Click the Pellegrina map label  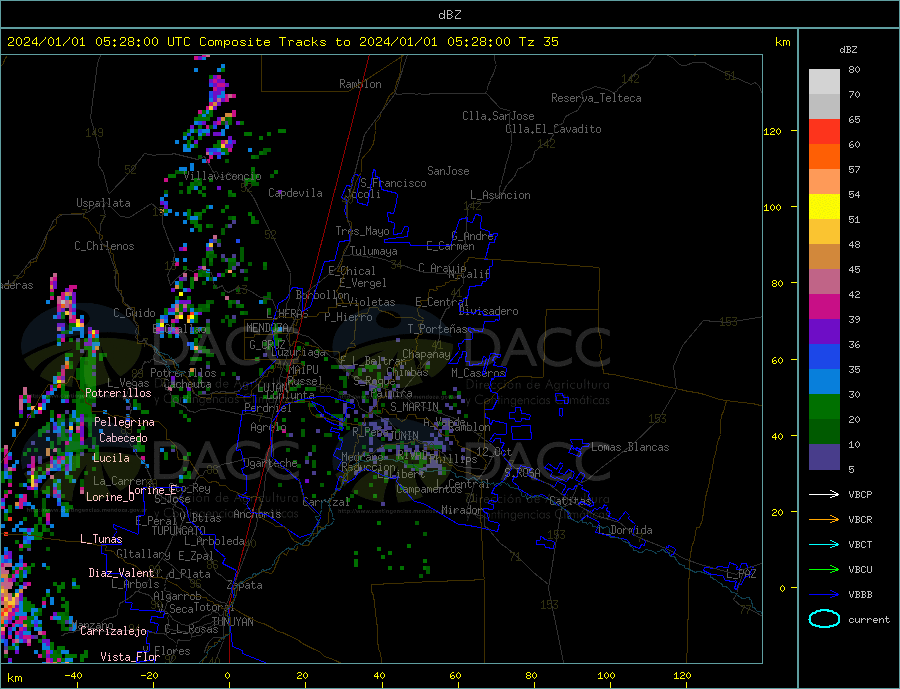pos(124,423)
